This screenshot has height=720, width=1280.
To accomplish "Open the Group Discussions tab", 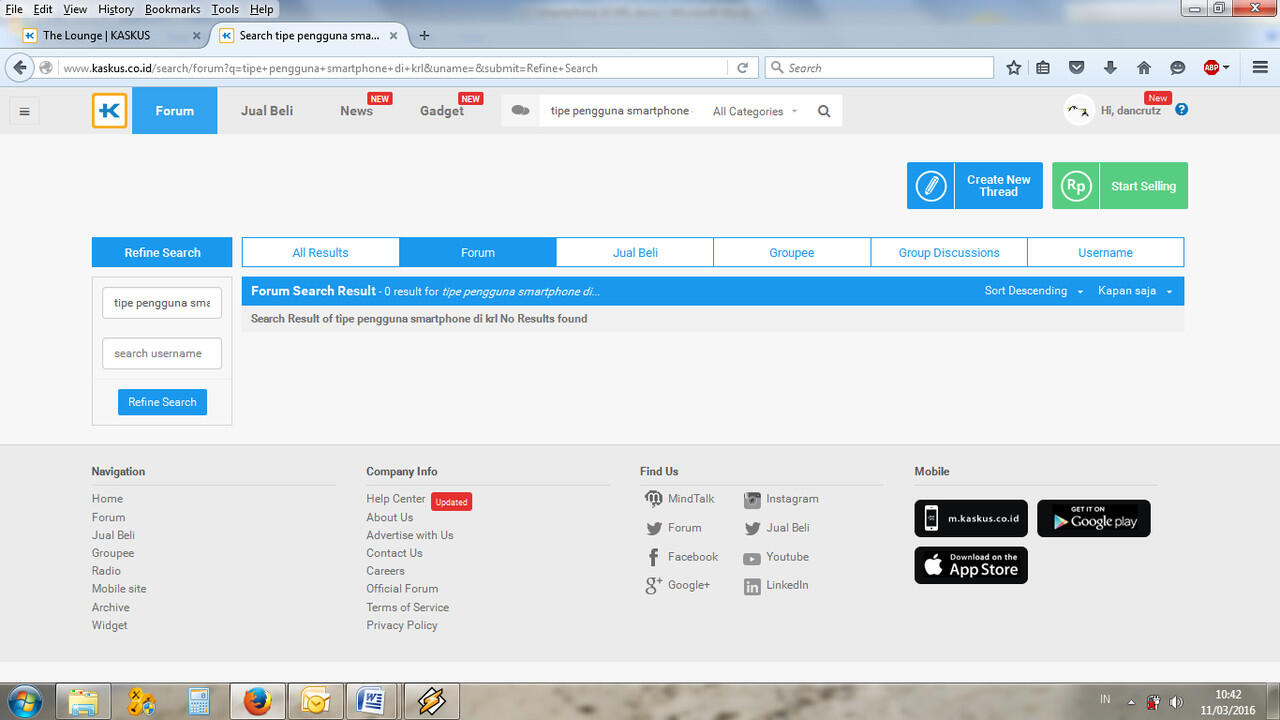I will tap(949, 252).
